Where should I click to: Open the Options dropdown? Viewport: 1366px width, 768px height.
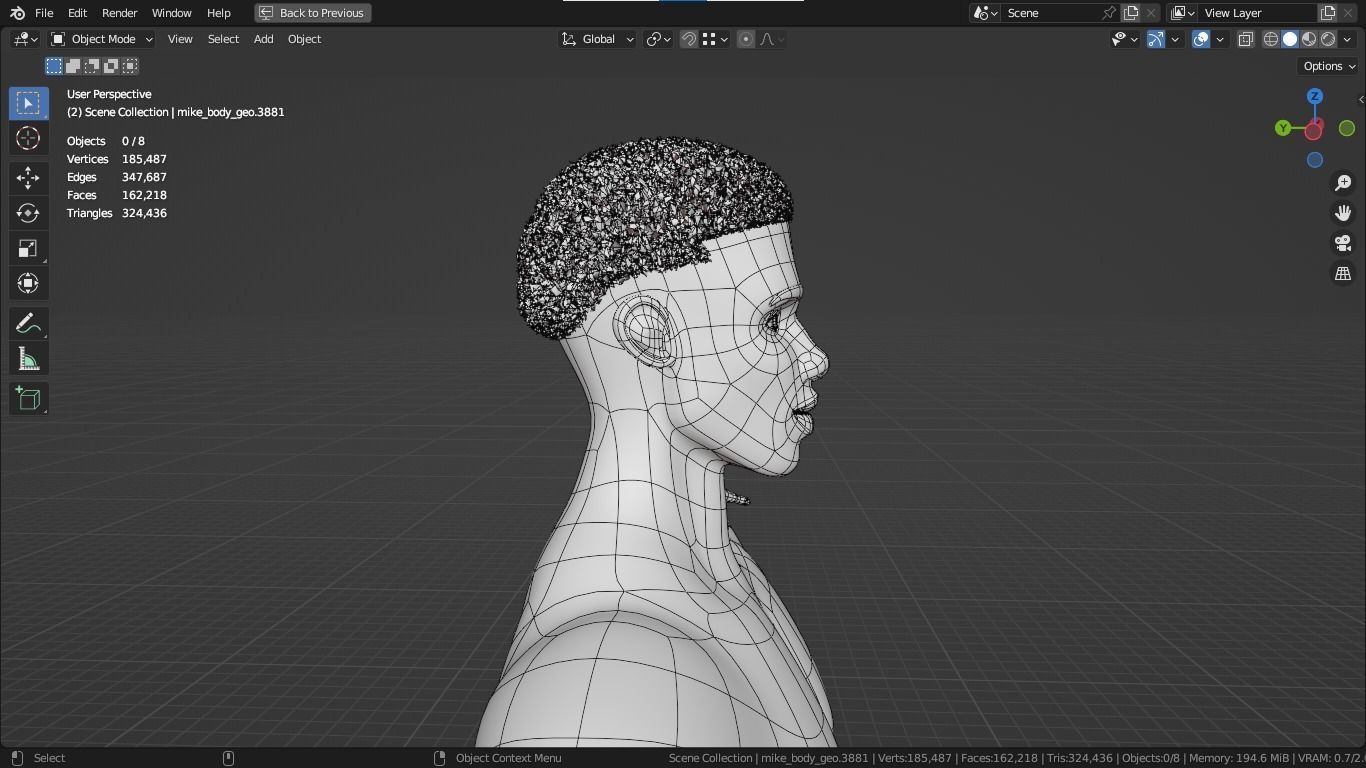(x=1329, y=66)
